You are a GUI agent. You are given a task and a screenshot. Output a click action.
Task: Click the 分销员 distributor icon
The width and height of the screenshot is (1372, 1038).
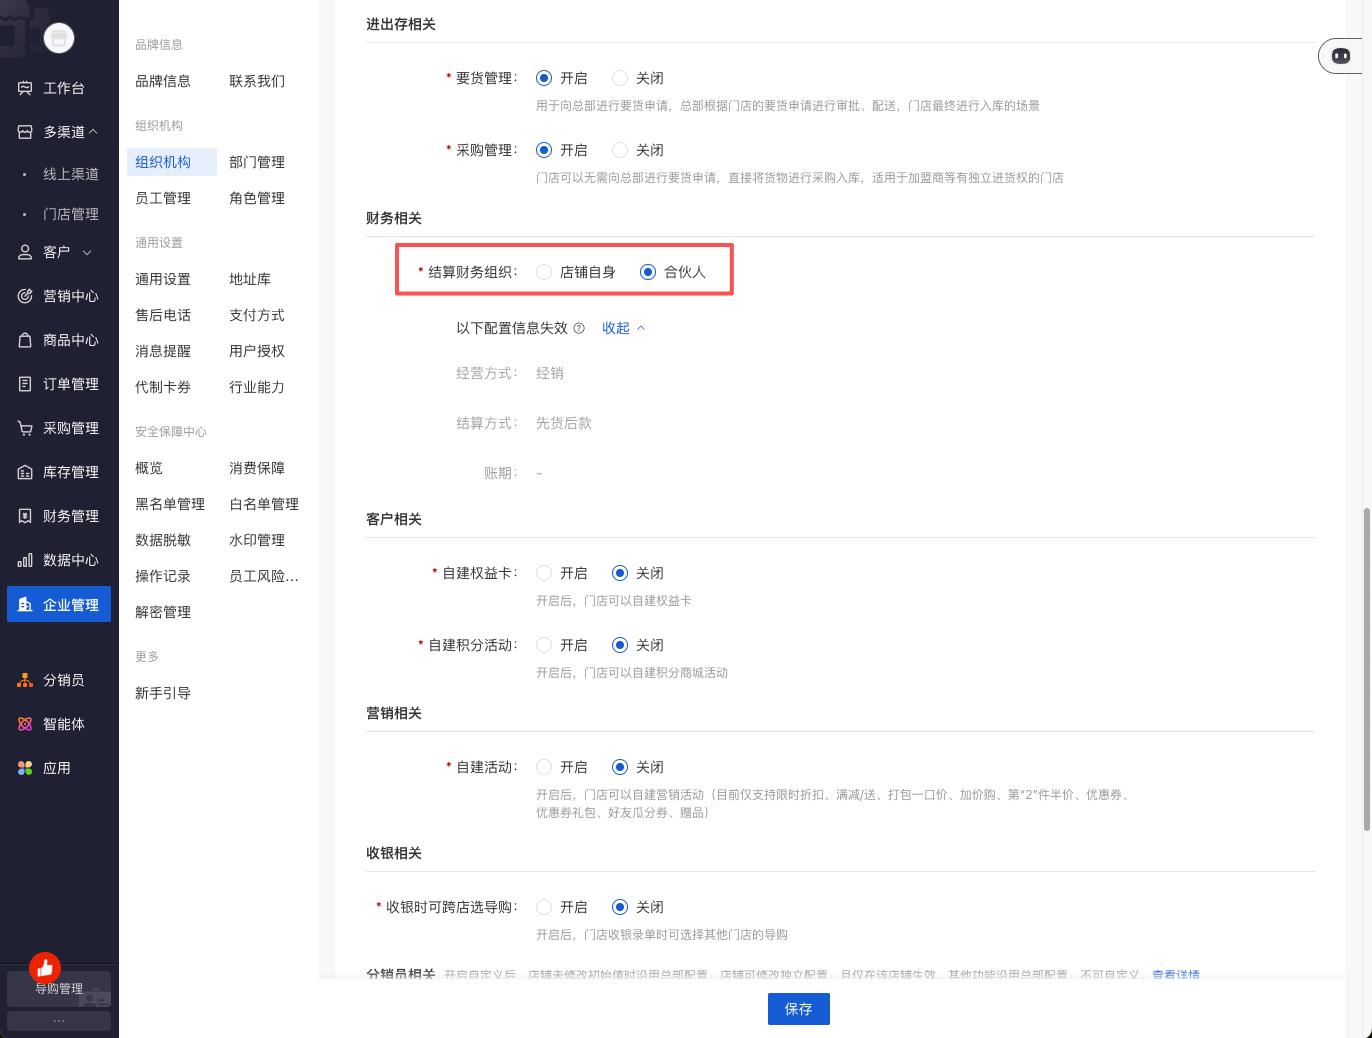(25, 680)
